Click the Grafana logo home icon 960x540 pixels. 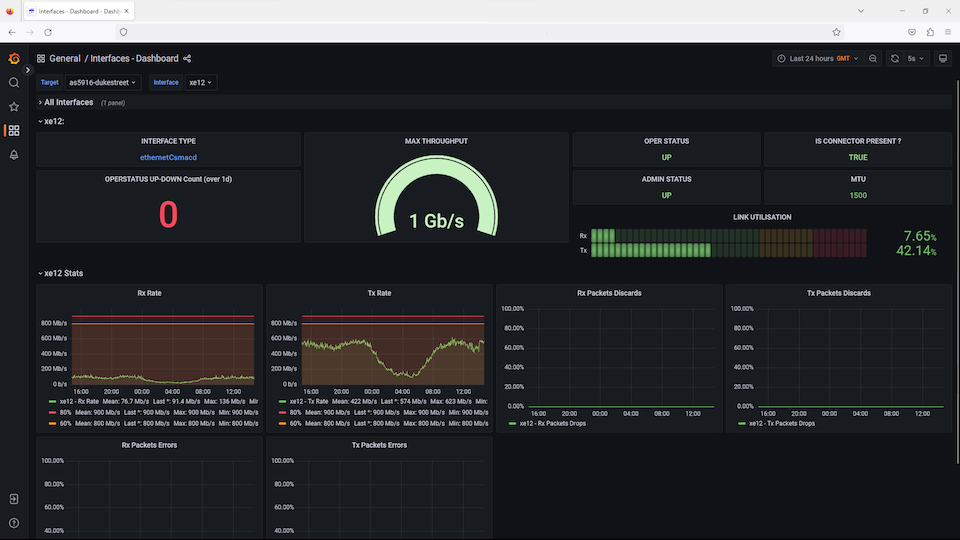tap(13, 59)
